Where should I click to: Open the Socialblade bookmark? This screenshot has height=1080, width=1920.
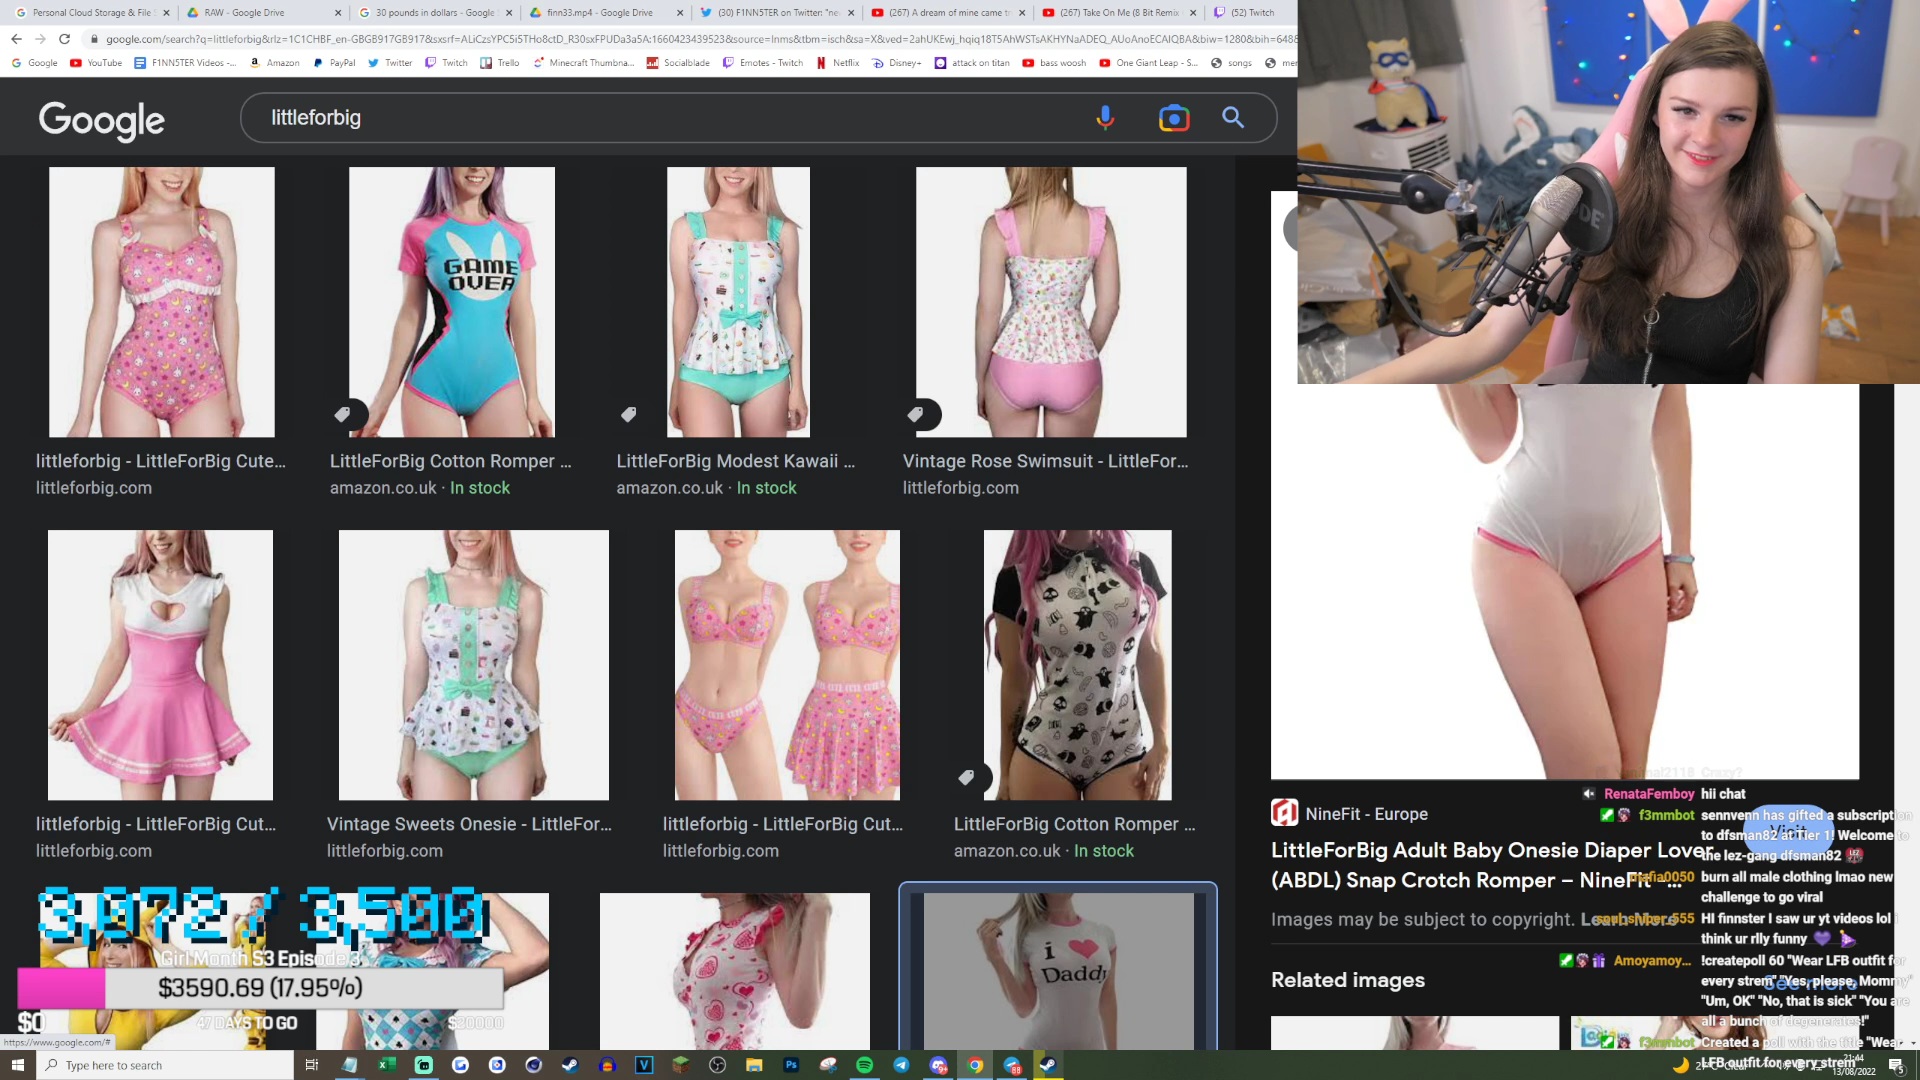(x=678, y=63)
